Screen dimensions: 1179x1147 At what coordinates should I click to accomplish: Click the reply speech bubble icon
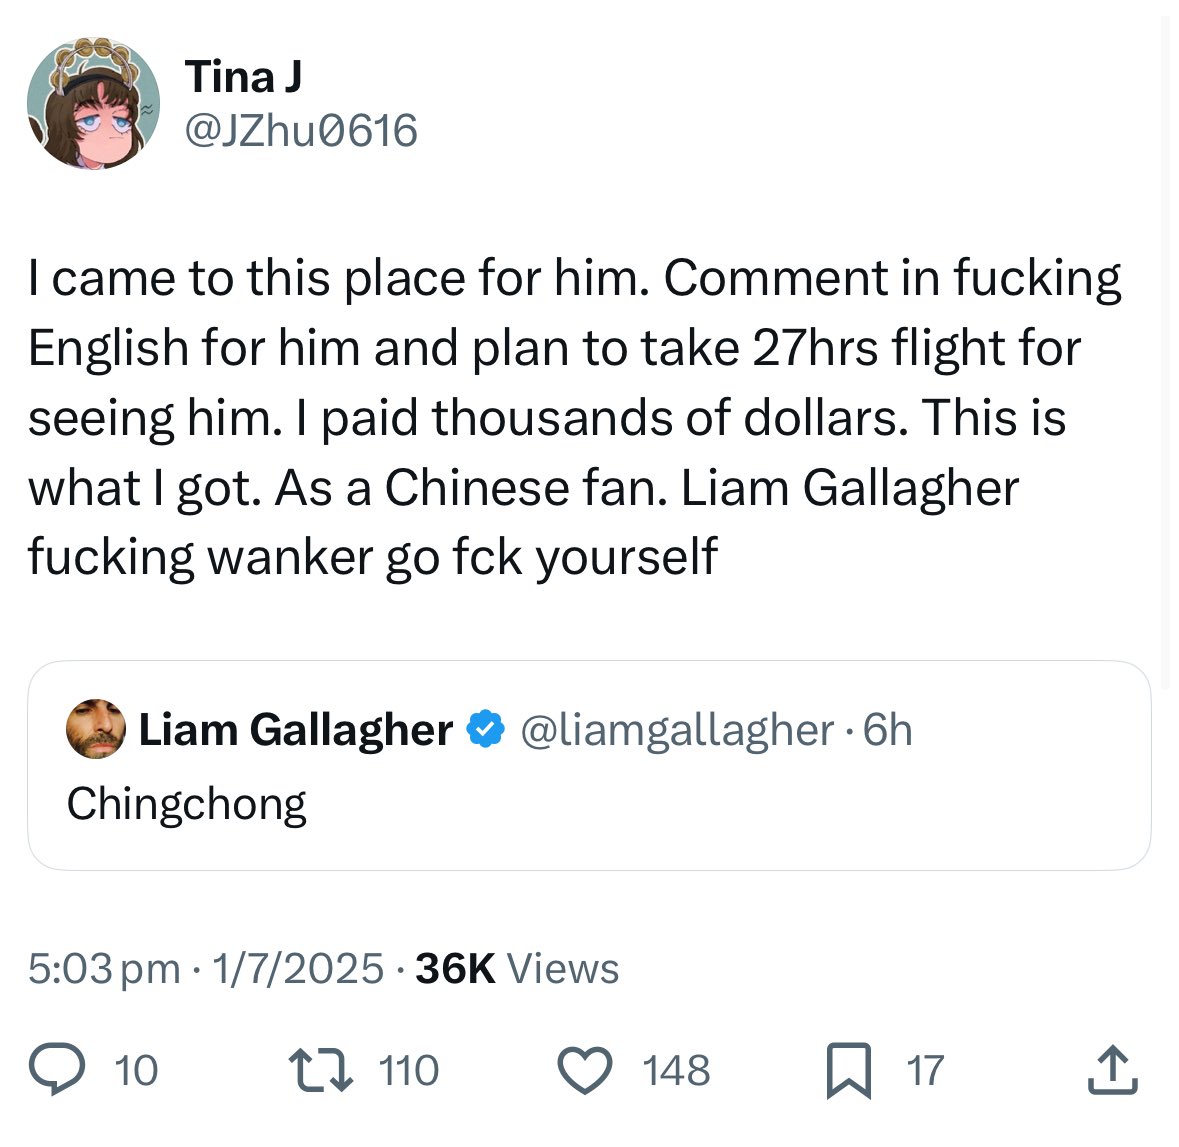click(x=56, y=1070)
